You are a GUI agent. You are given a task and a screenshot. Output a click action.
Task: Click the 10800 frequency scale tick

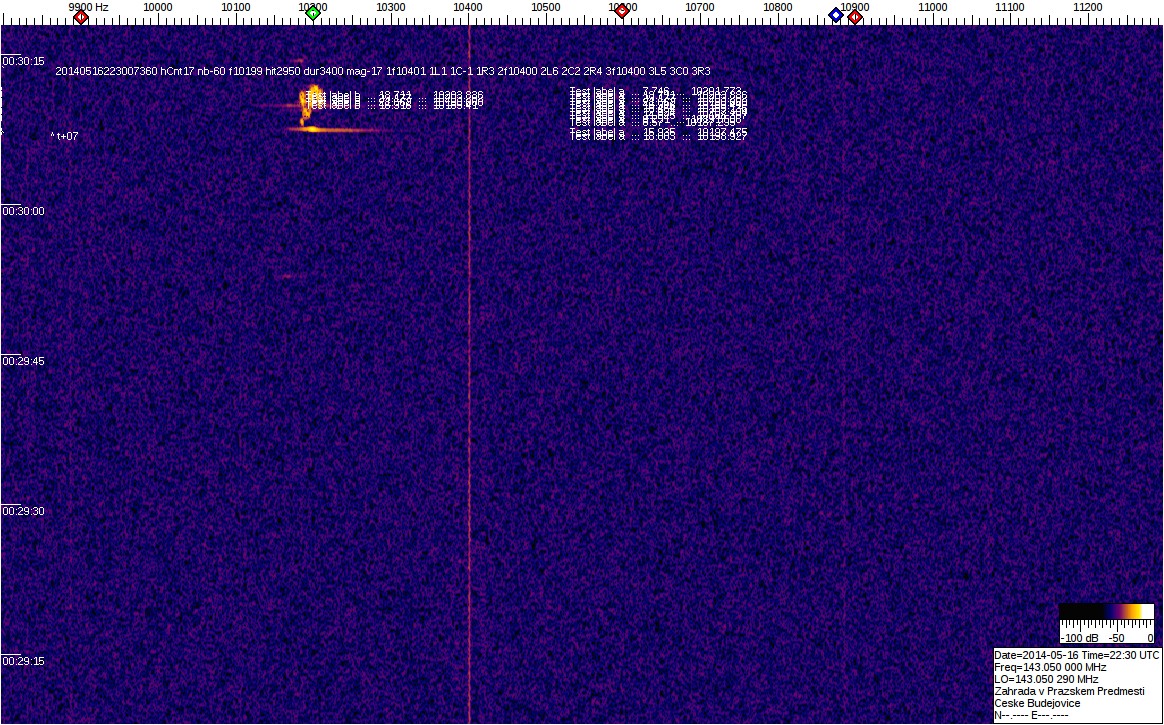778,7
